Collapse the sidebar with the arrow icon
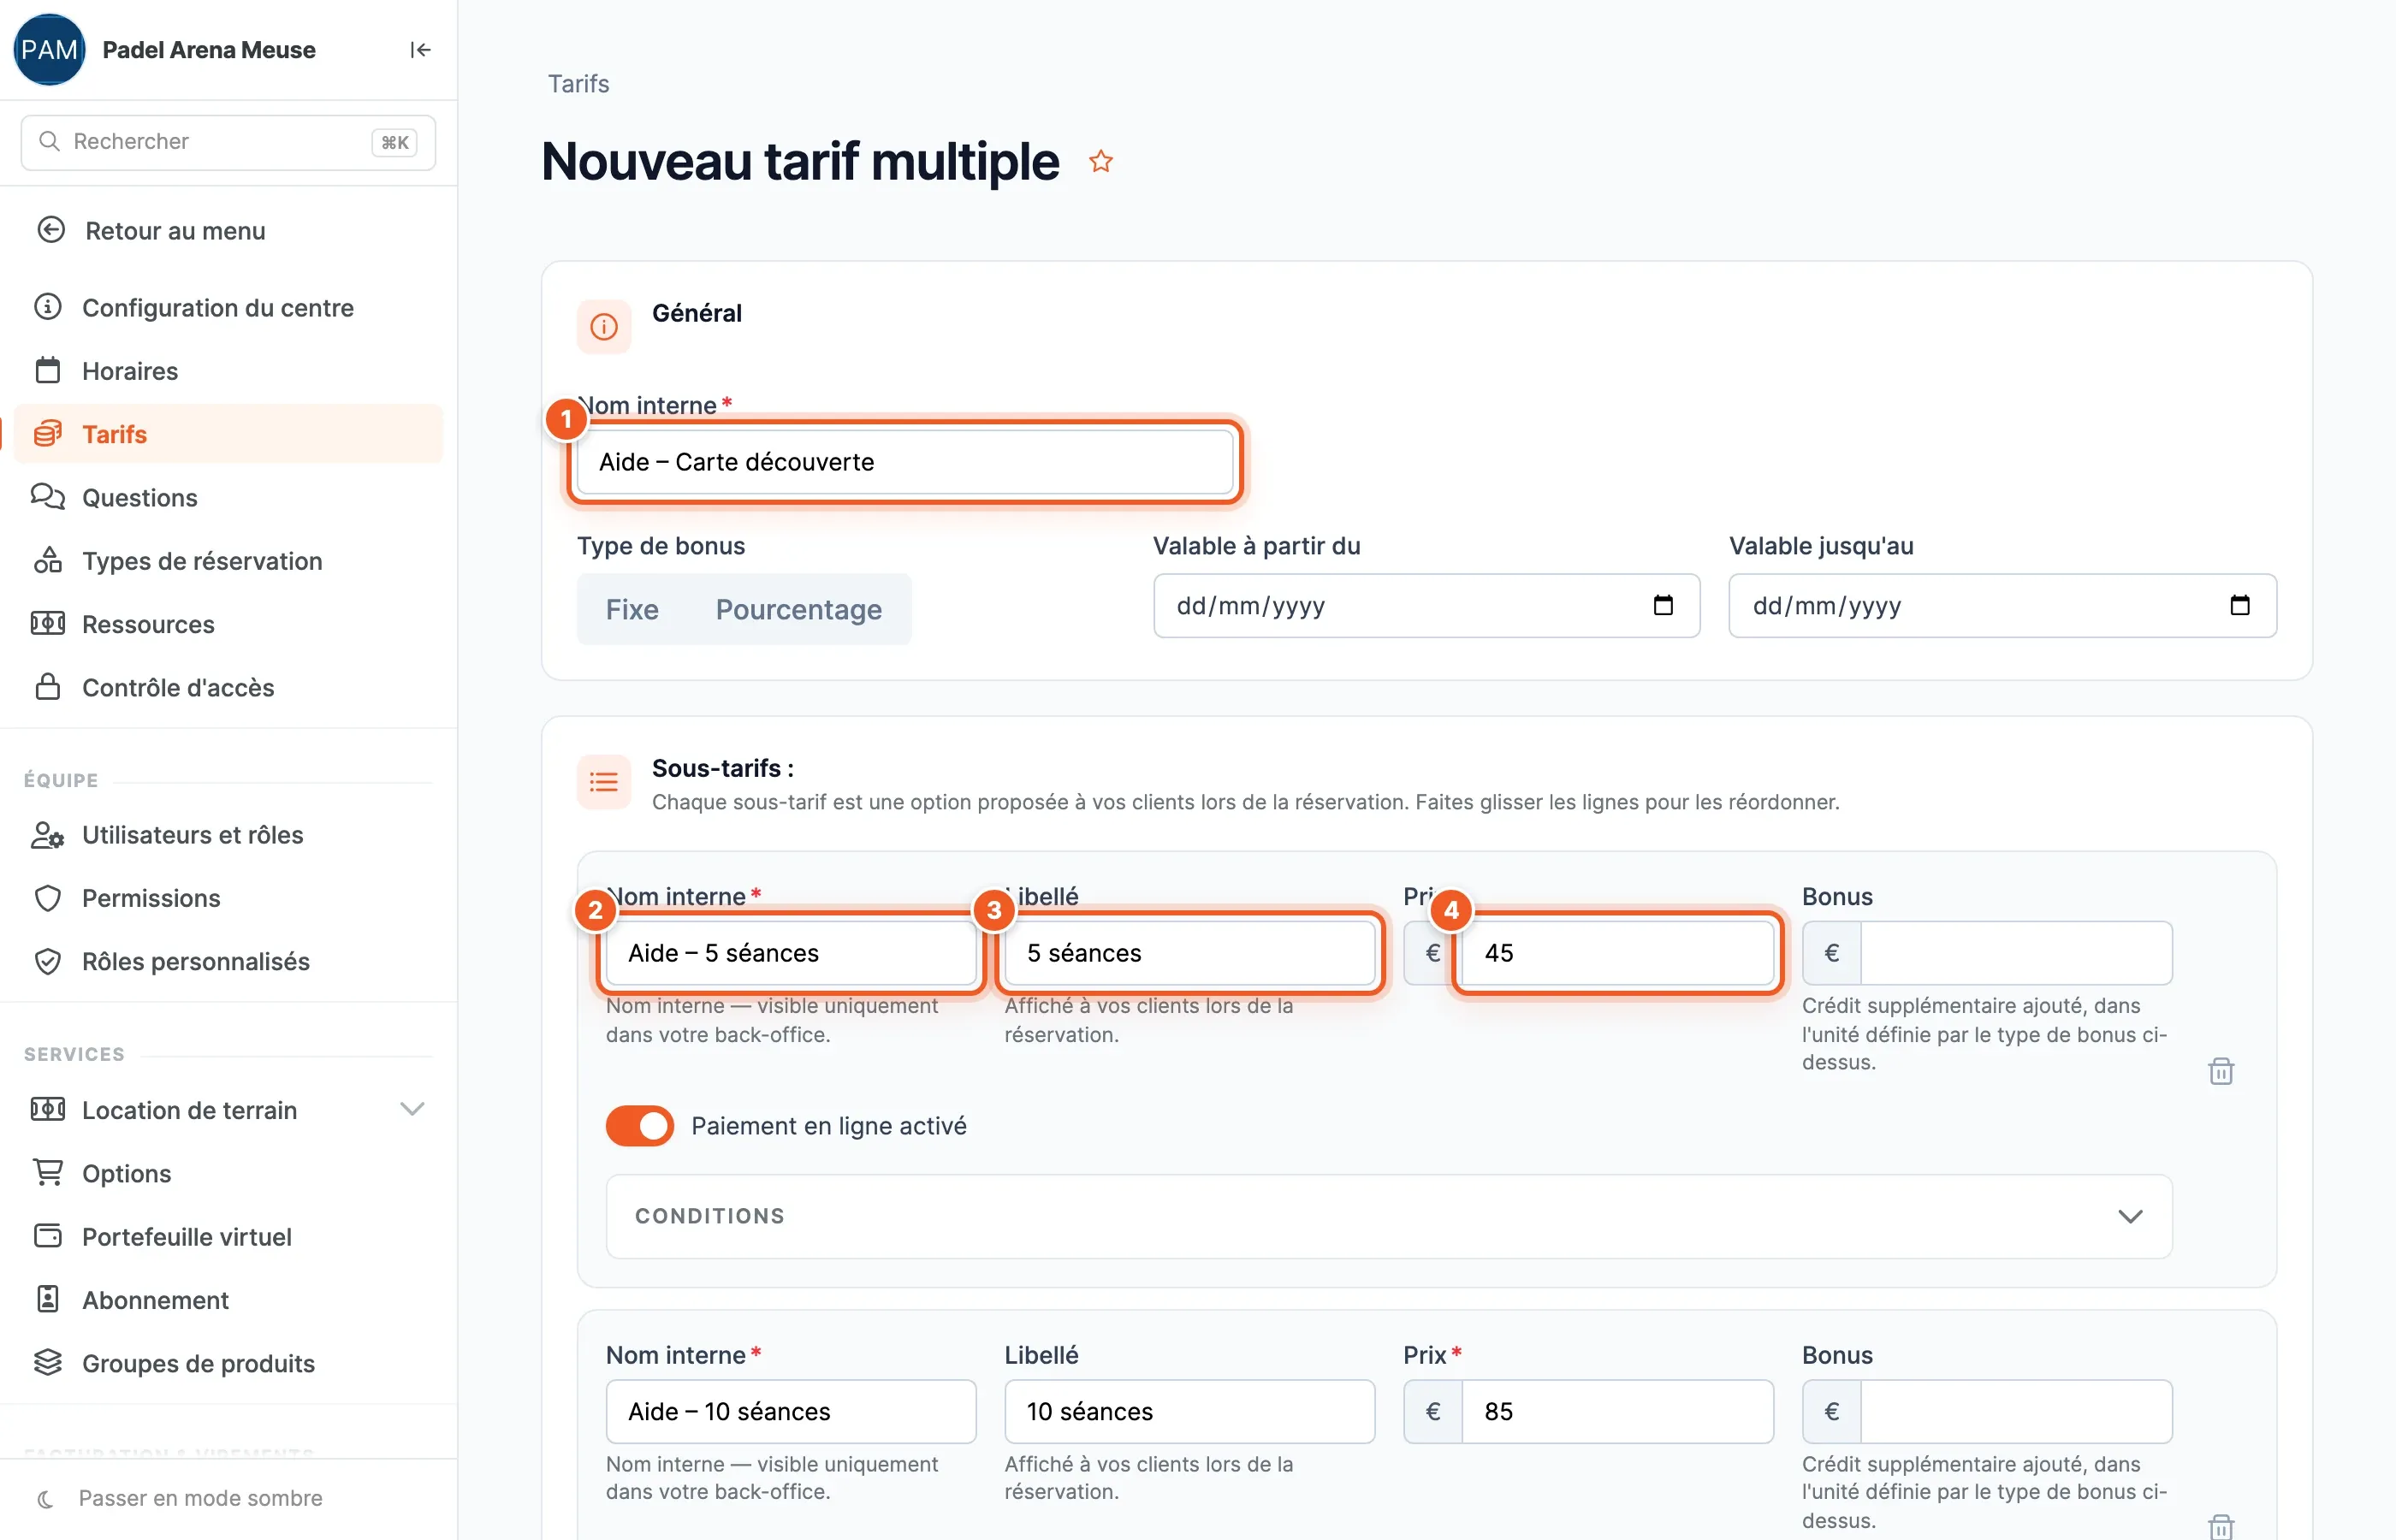2396x1540 pixels. 420,50
